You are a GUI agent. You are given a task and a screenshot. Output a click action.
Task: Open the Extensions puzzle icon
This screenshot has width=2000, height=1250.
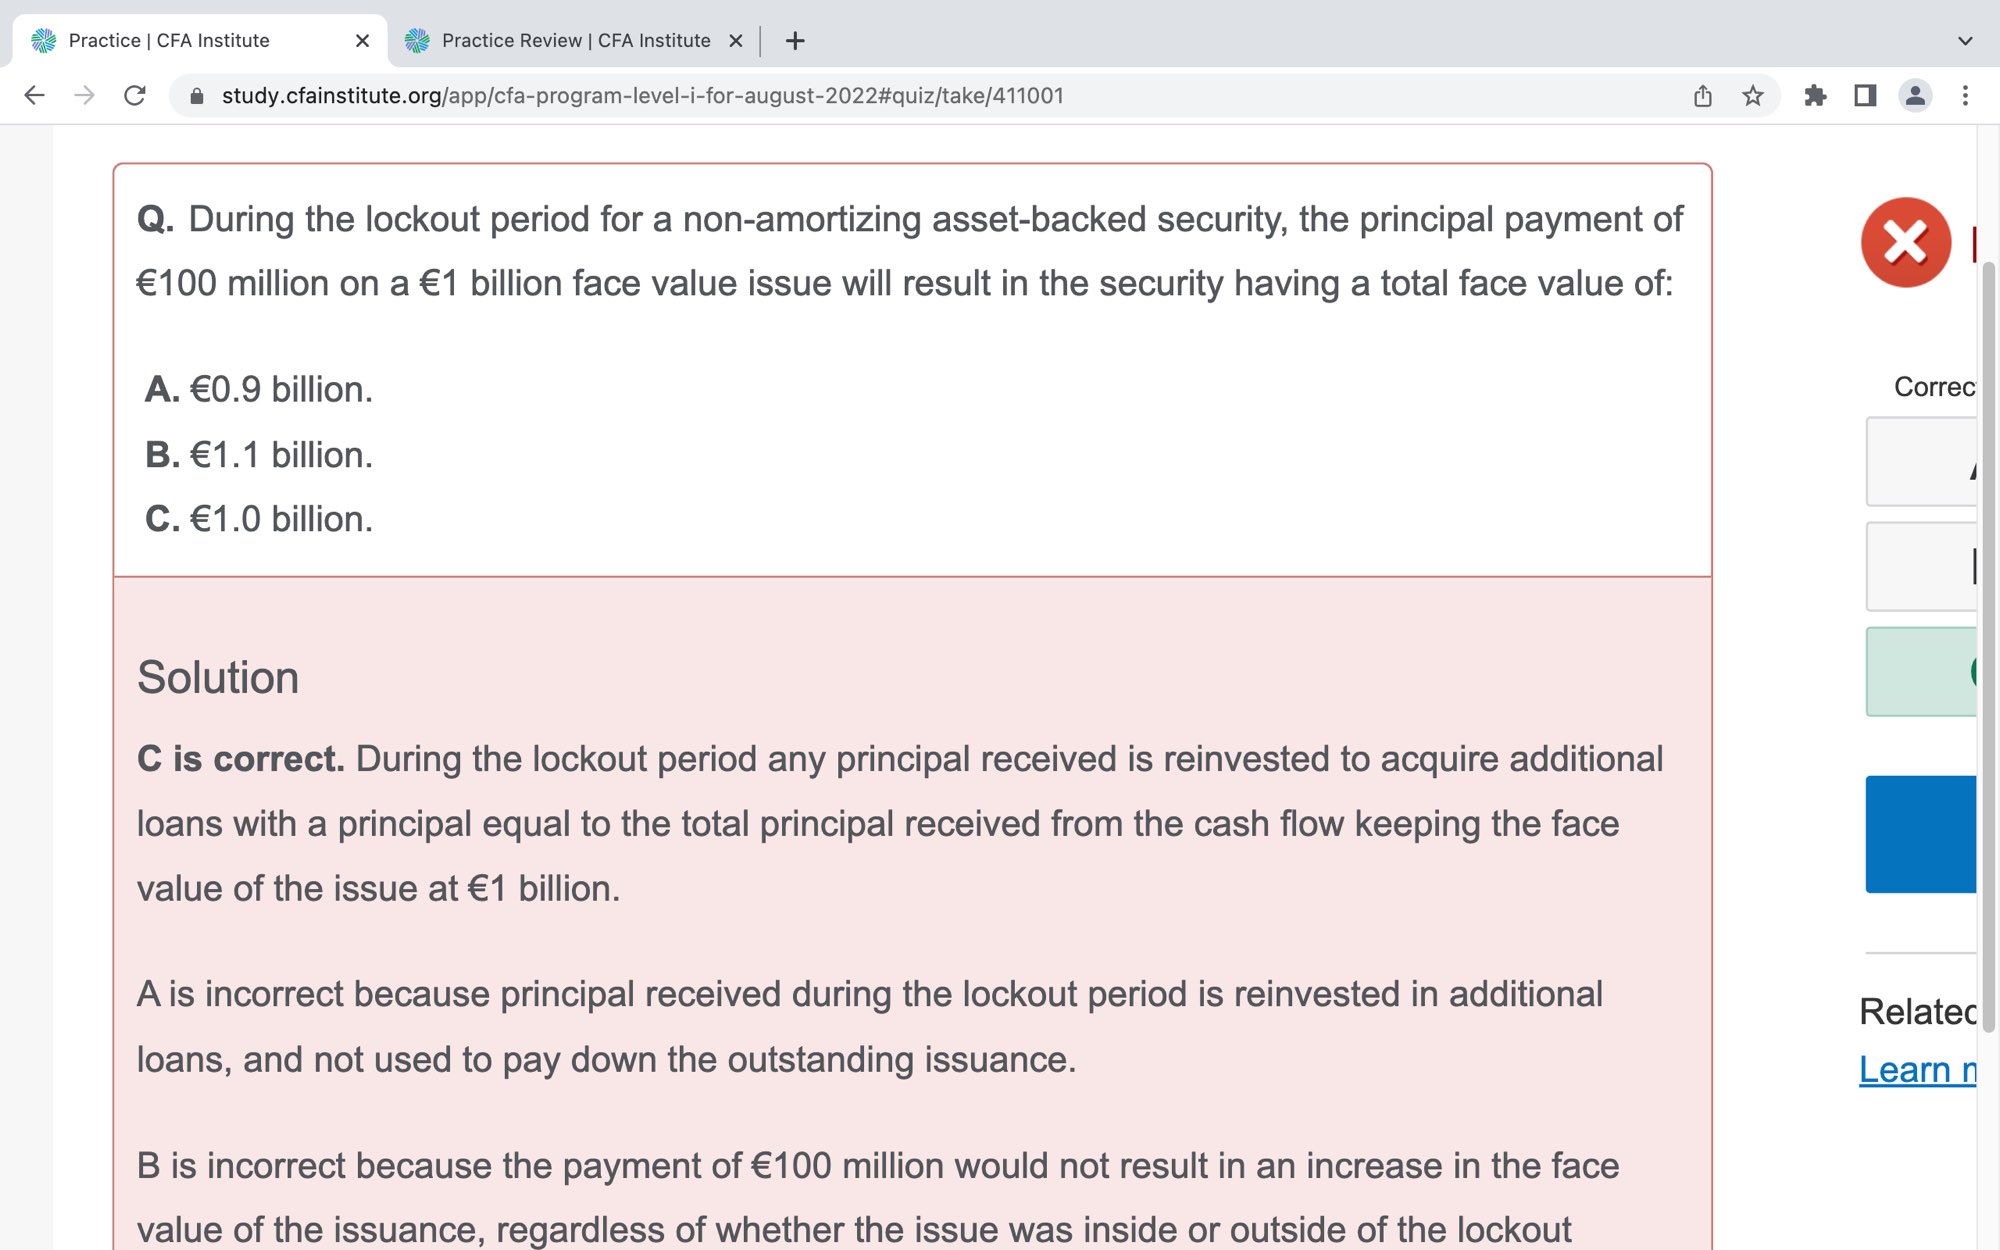[1815, 96]
